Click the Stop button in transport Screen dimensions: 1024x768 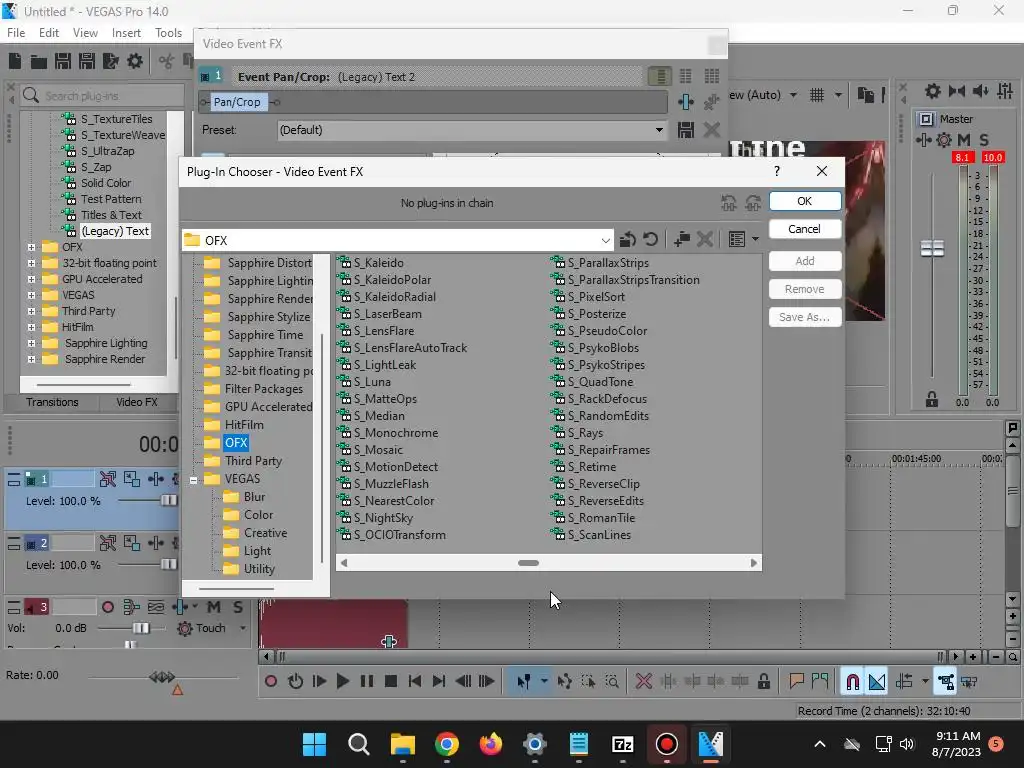point(391,682)
